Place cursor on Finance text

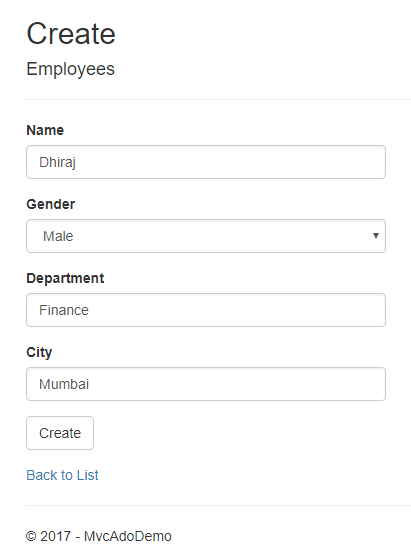[64, 310]
